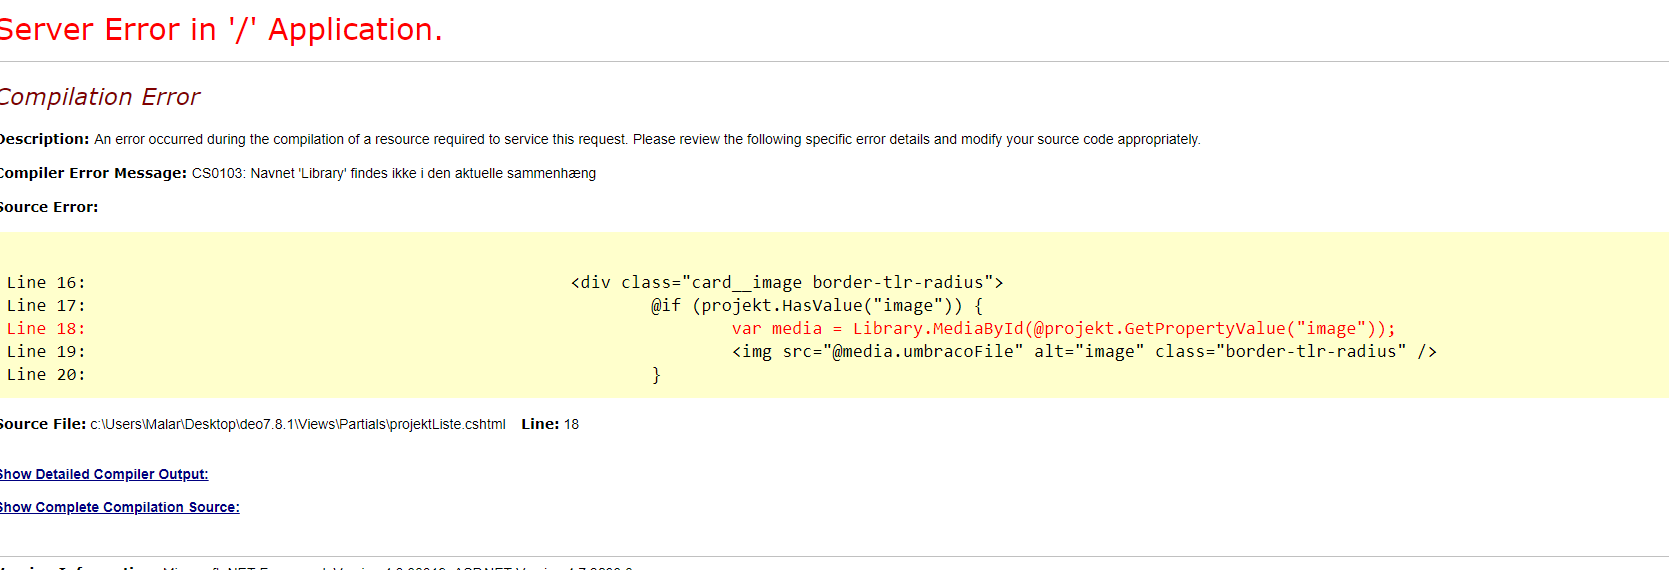Open Show Complete Compilation Source link
The image size is (1669, 570).
click(x=119, y=507)
